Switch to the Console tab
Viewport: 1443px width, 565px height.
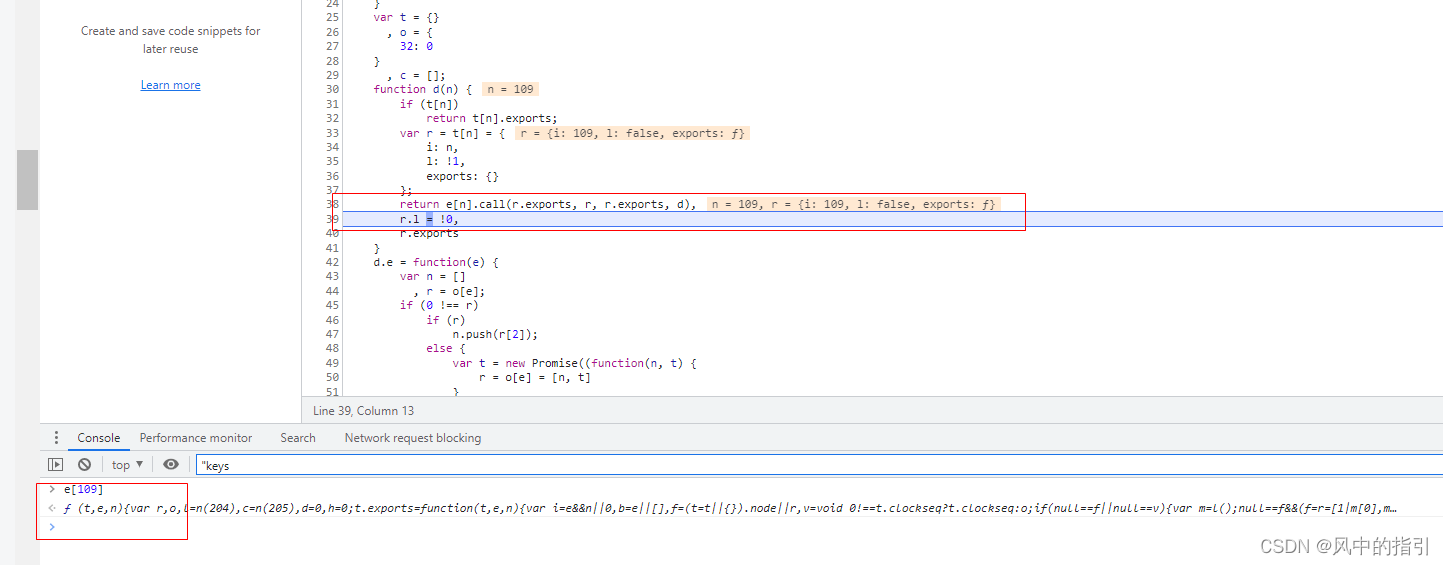point(99,438)
